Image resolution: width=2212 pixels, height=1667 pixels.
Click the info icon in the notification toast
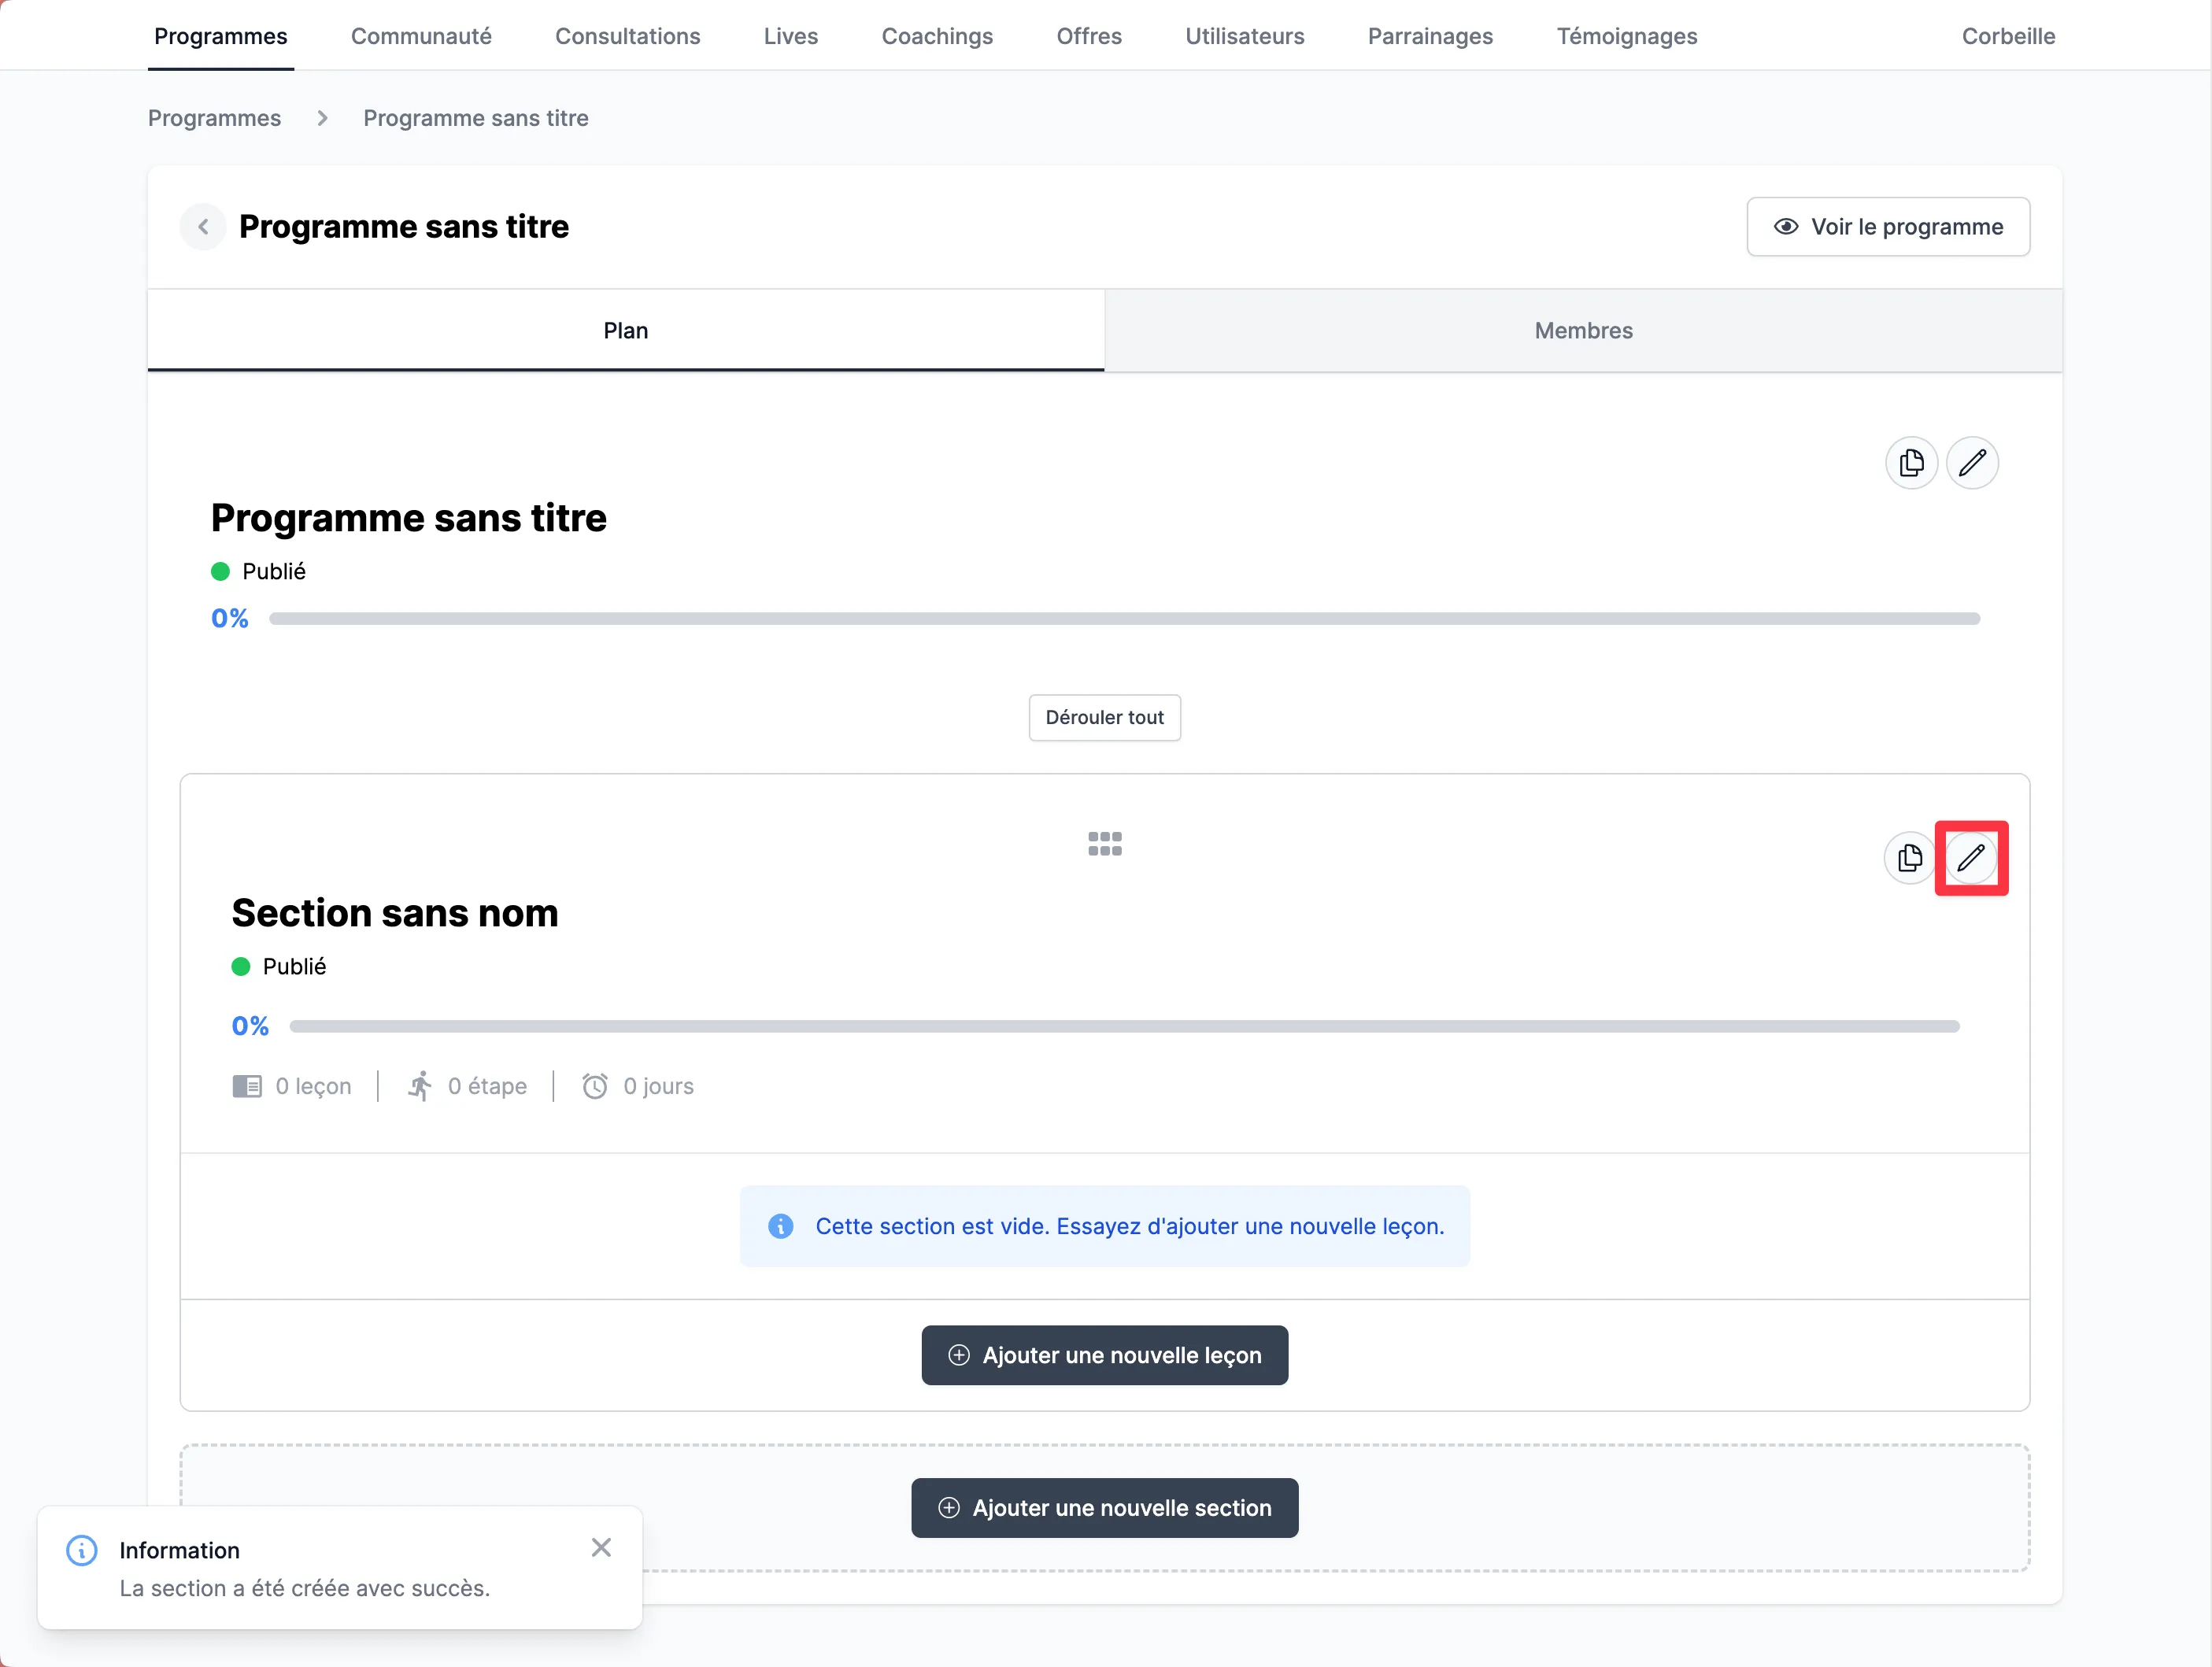coord(82,1551)
